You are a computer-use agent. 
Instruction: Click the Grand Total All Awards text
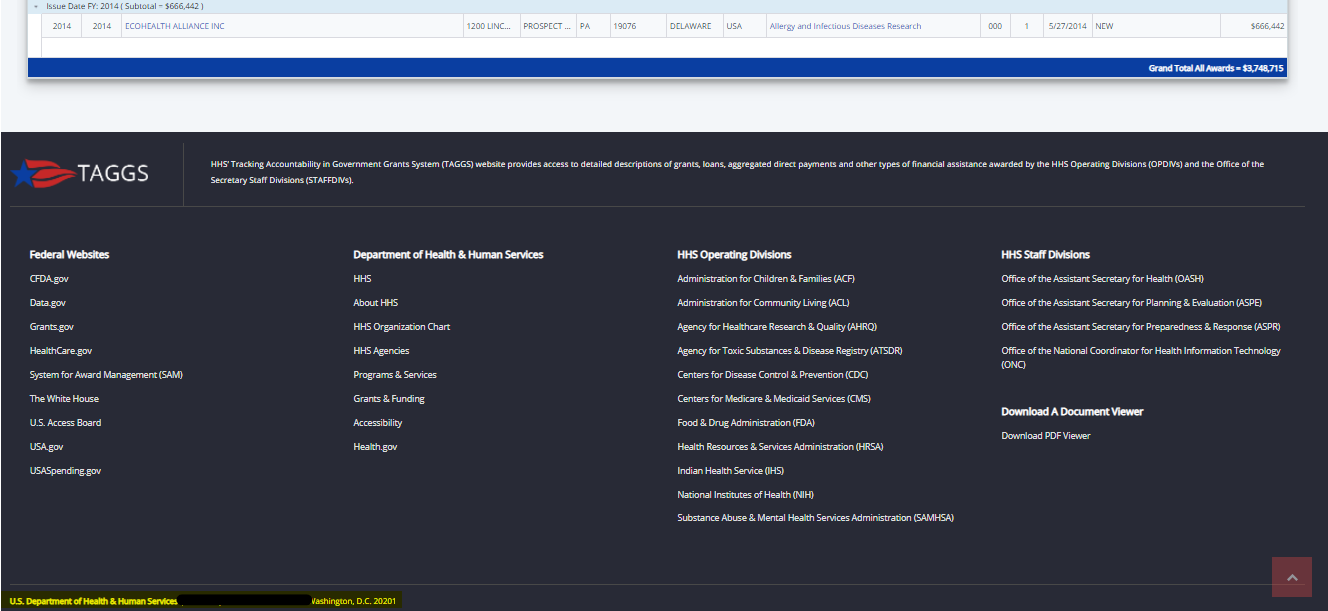(x=1216, y=69)
